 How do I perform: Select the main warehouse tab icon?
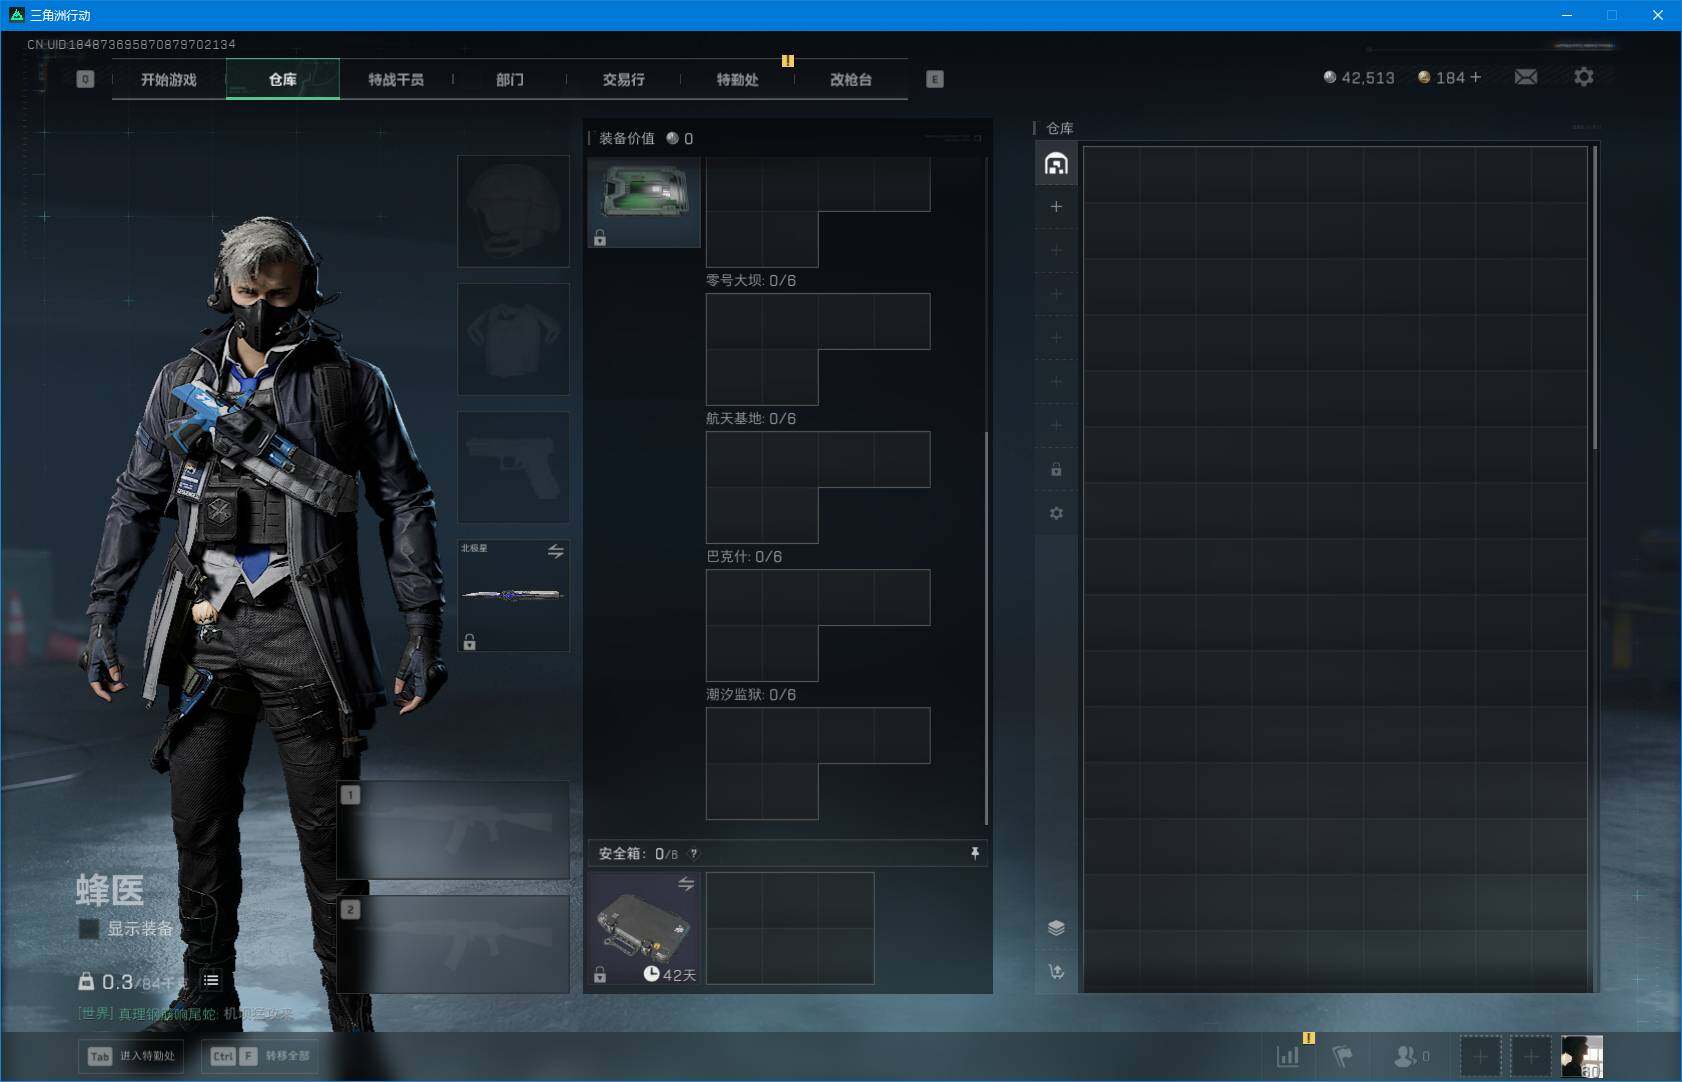click(x=1056, y=164)
